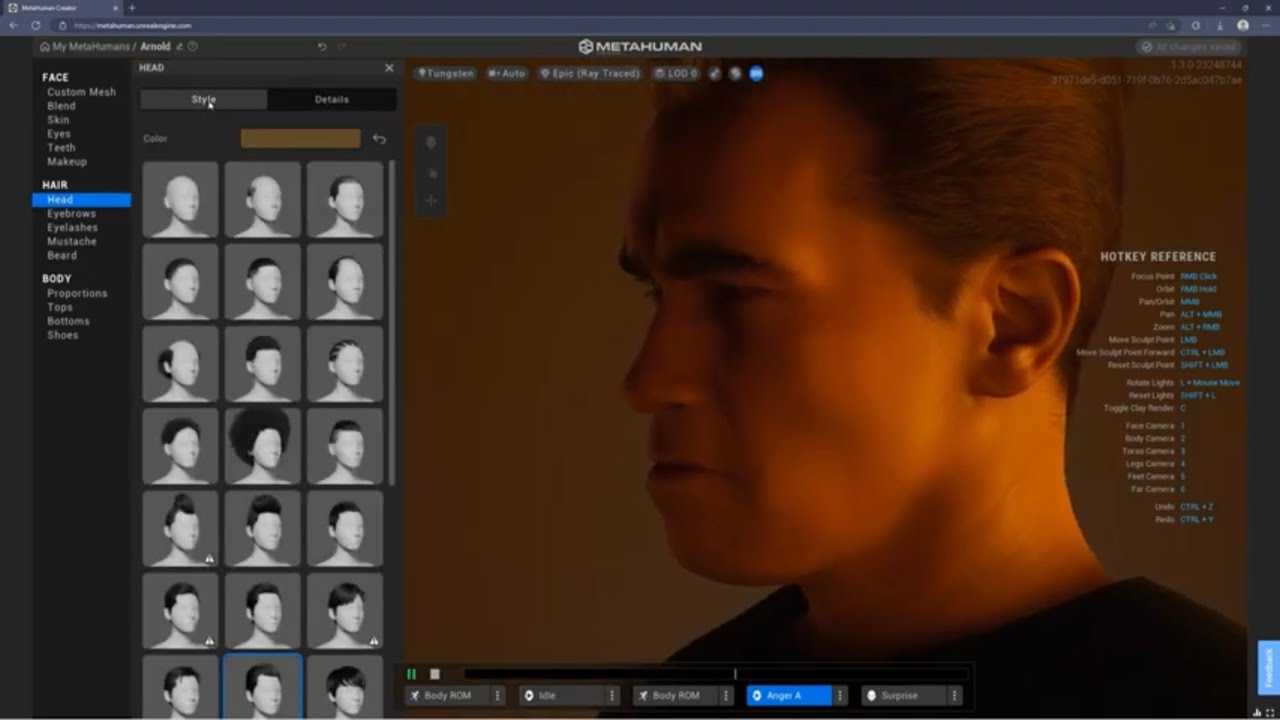Open the hair Color swatch picker
The height and width of the screenshot is (720, 1280).
pyautogui.click(x=301, y=139)
